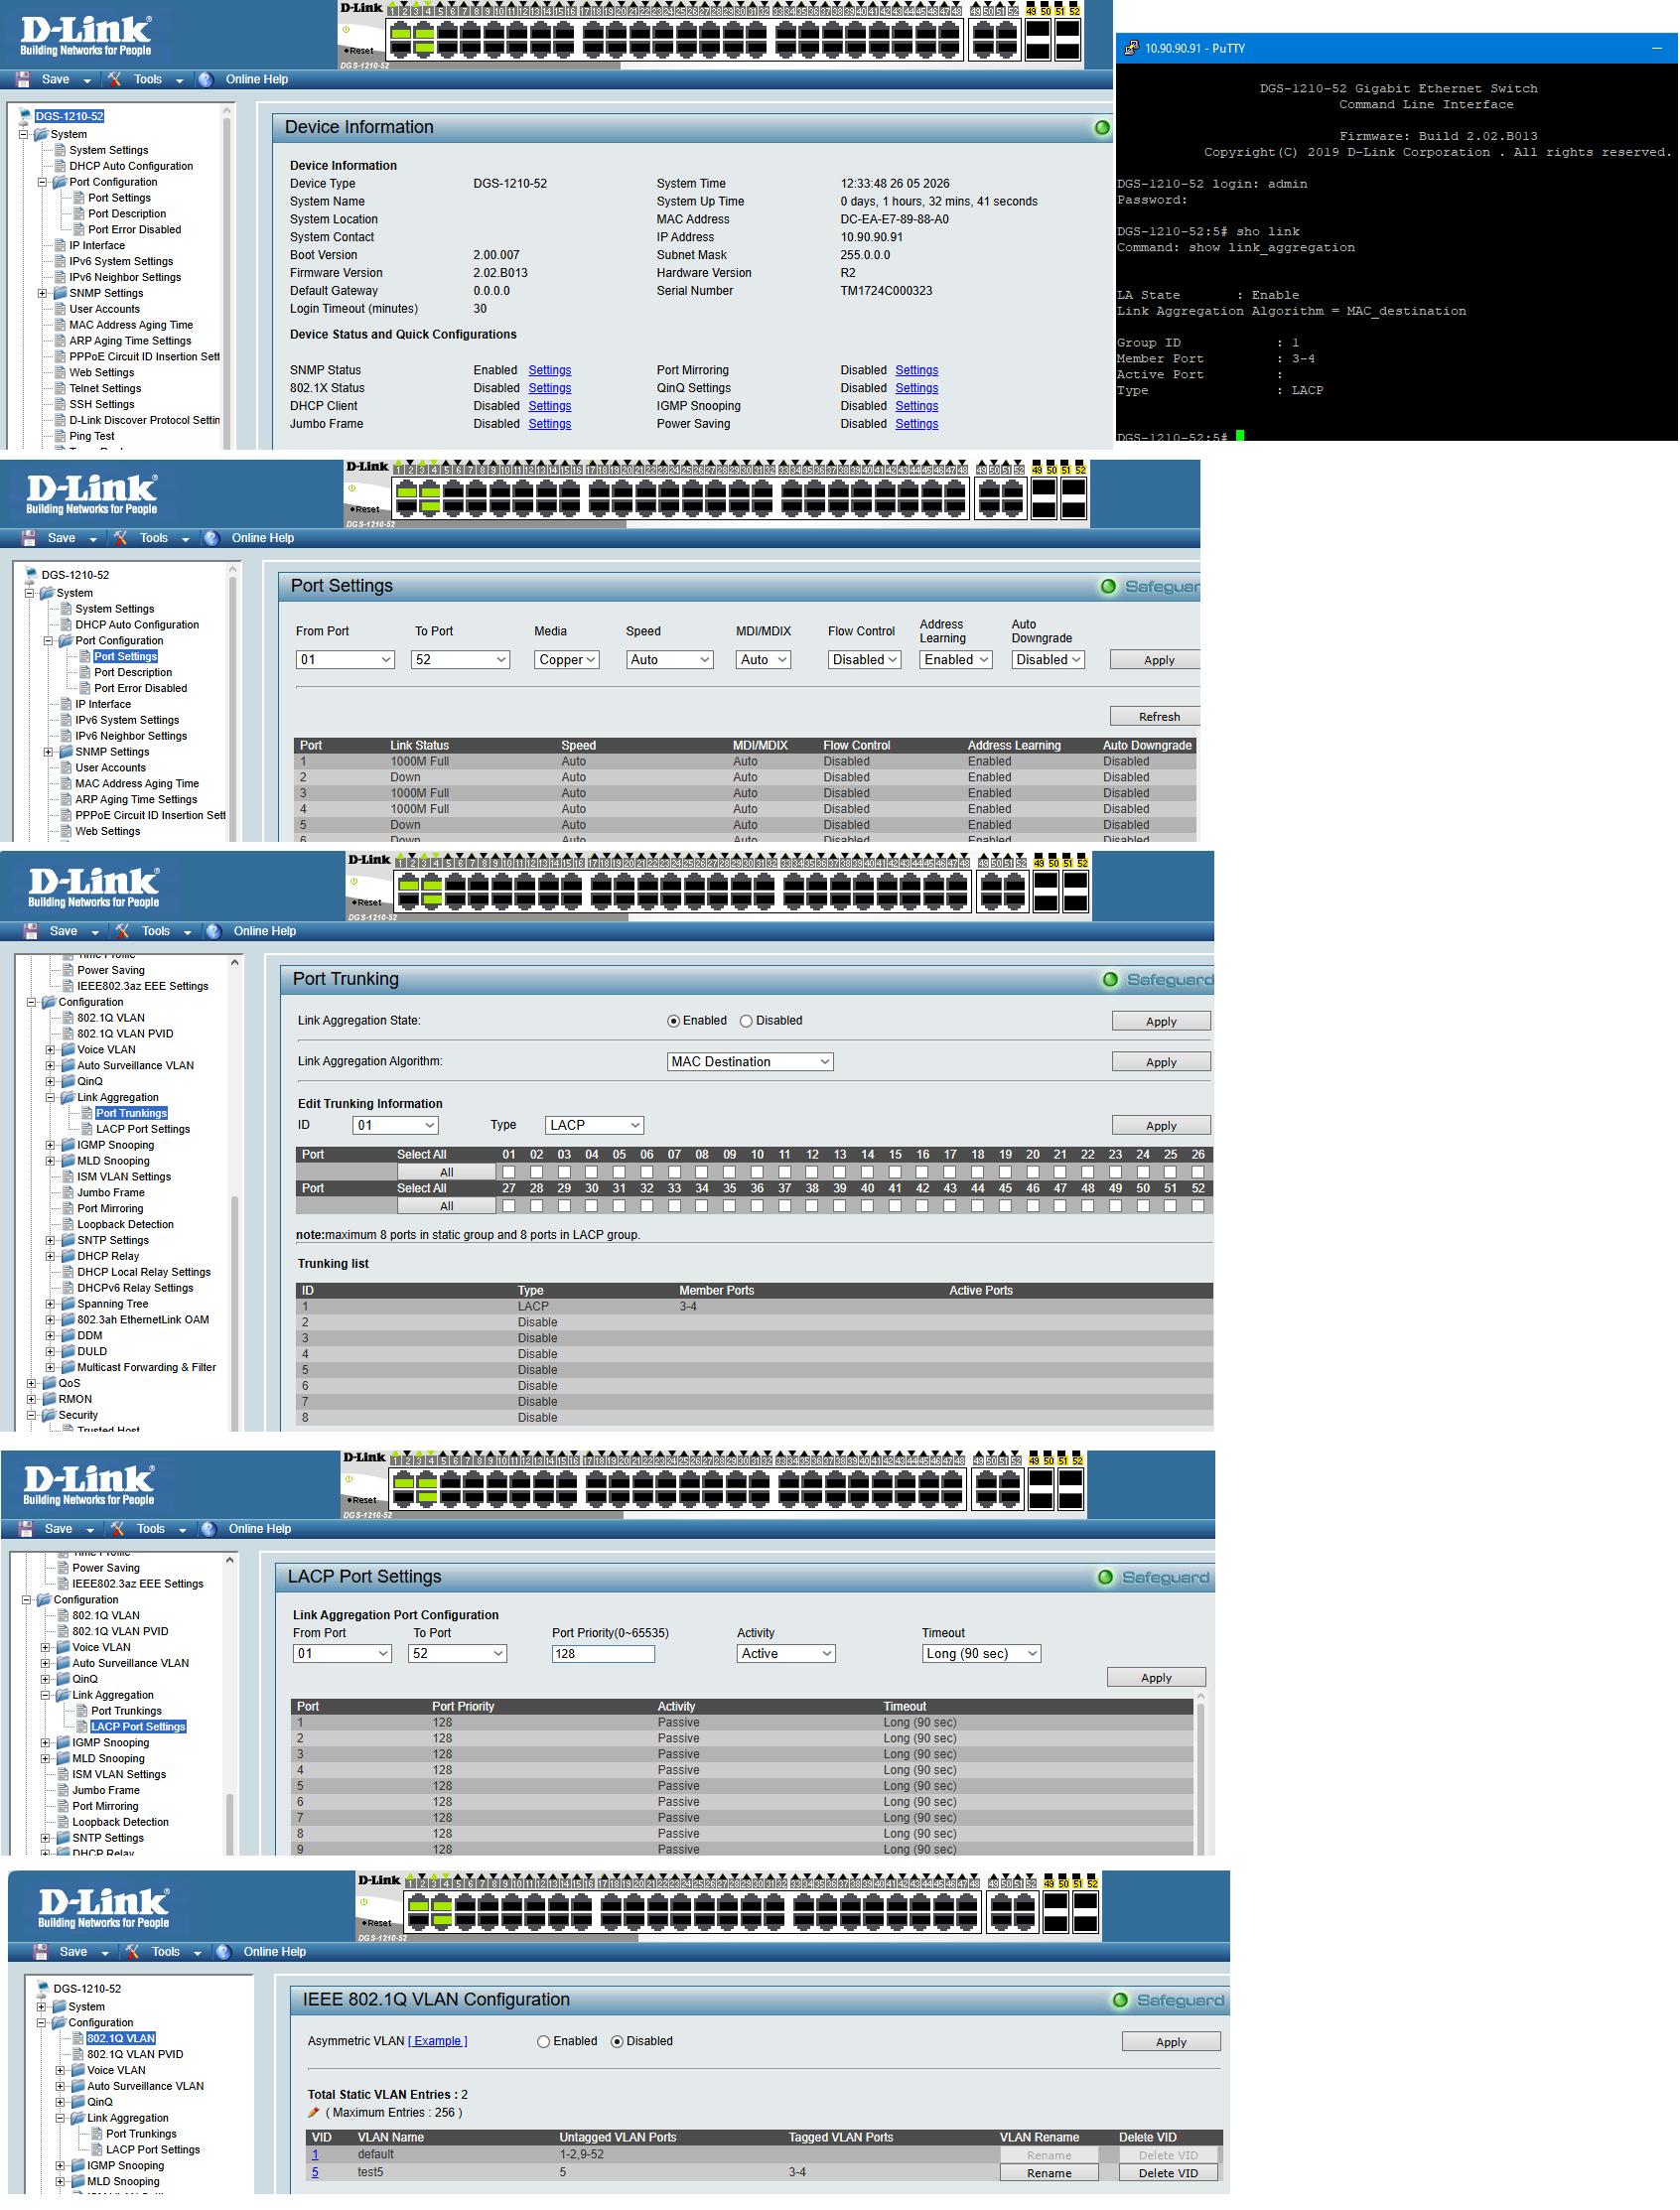Click the pencil icon beside Maximum Entries
The image size is (1680, 2210).
pos(314,2114)
